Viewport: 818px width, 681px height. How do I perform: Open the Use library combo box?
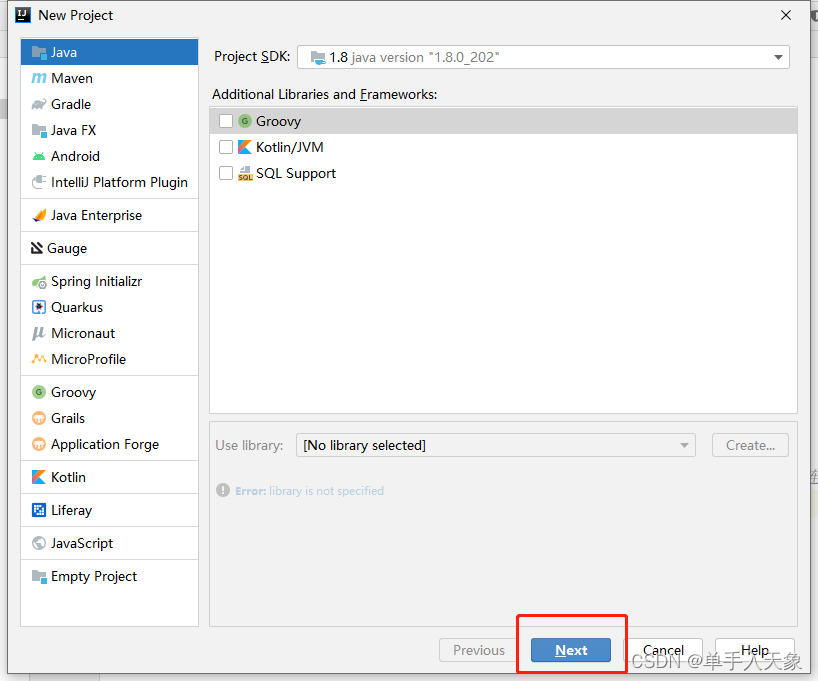click(496, 445)
